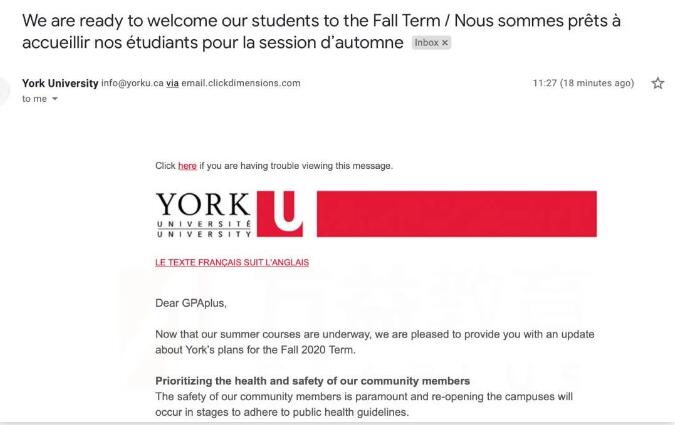Expand the 'to me' recipient details arrow
The image size is (675, 425).
coord(55,99)
